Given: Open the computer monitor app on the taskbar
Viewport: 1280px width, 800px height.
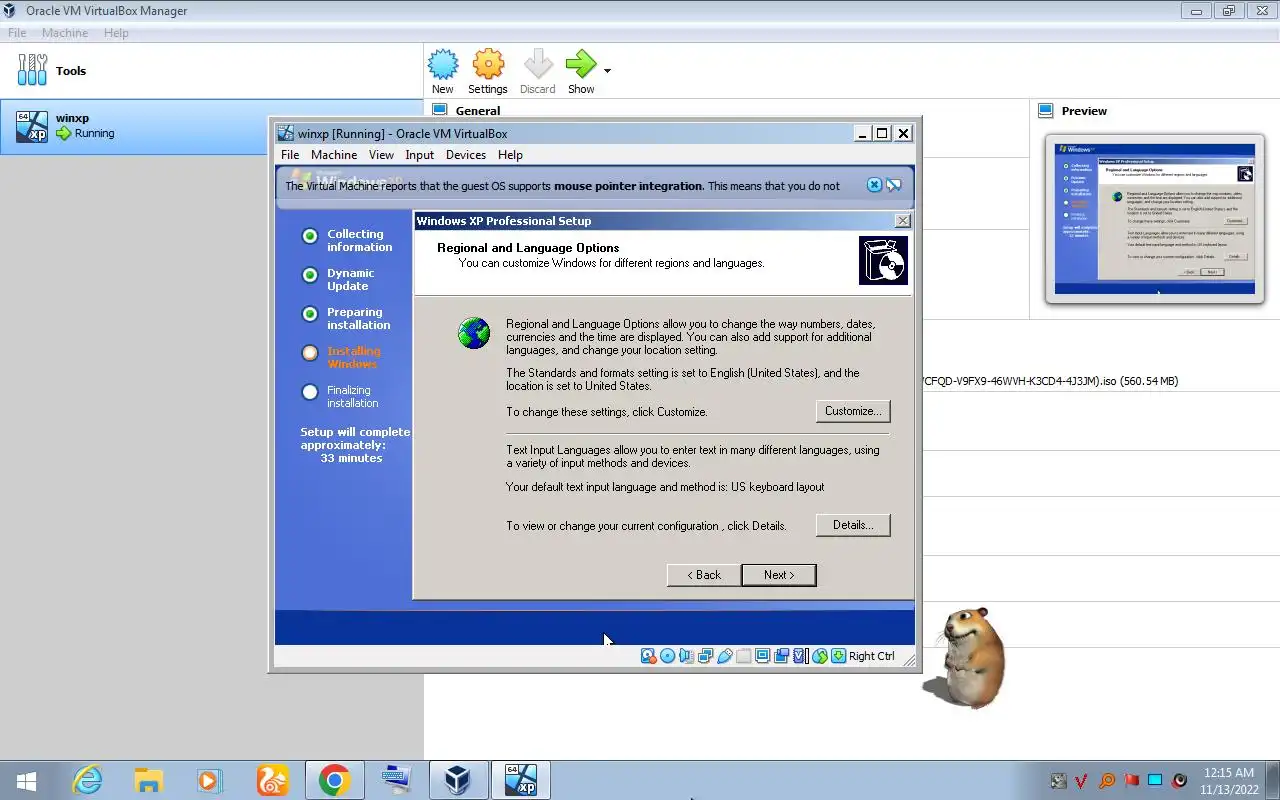Looking at the screenshot, I should [x=396, y=780].
